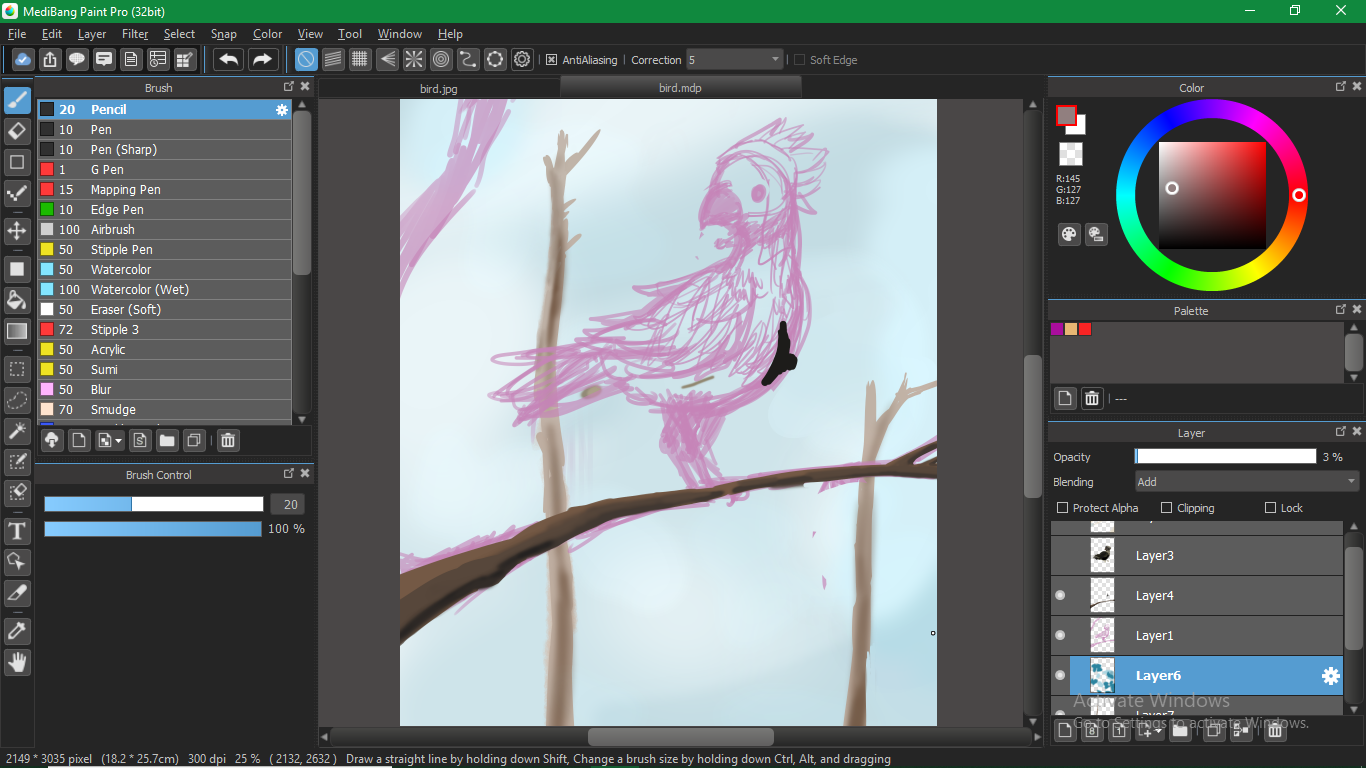The height and width of the screenshot is (768, 1366).
Task: Pick the Eyedropper tool
Action: [x=17, y=631]
